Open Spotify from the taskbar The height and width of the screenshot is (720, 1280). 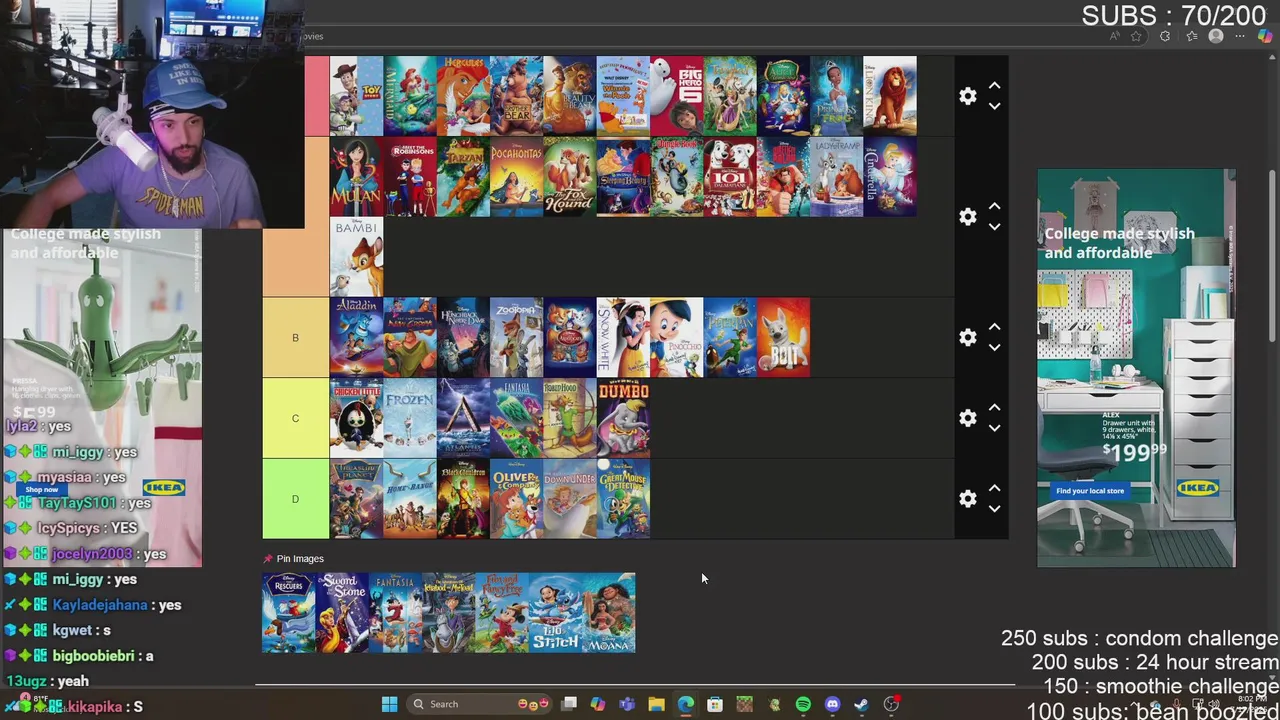pos(803,704)
